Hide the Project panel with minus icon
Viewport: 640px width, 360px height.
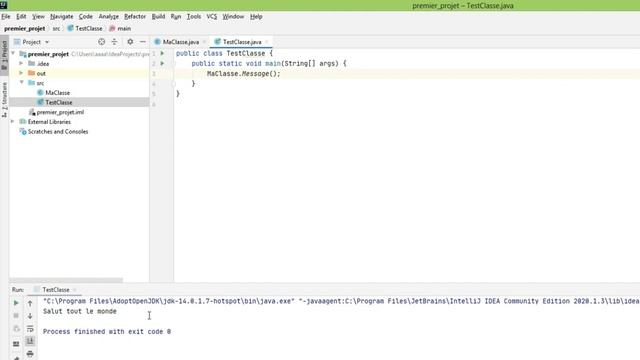pos(142,42)
